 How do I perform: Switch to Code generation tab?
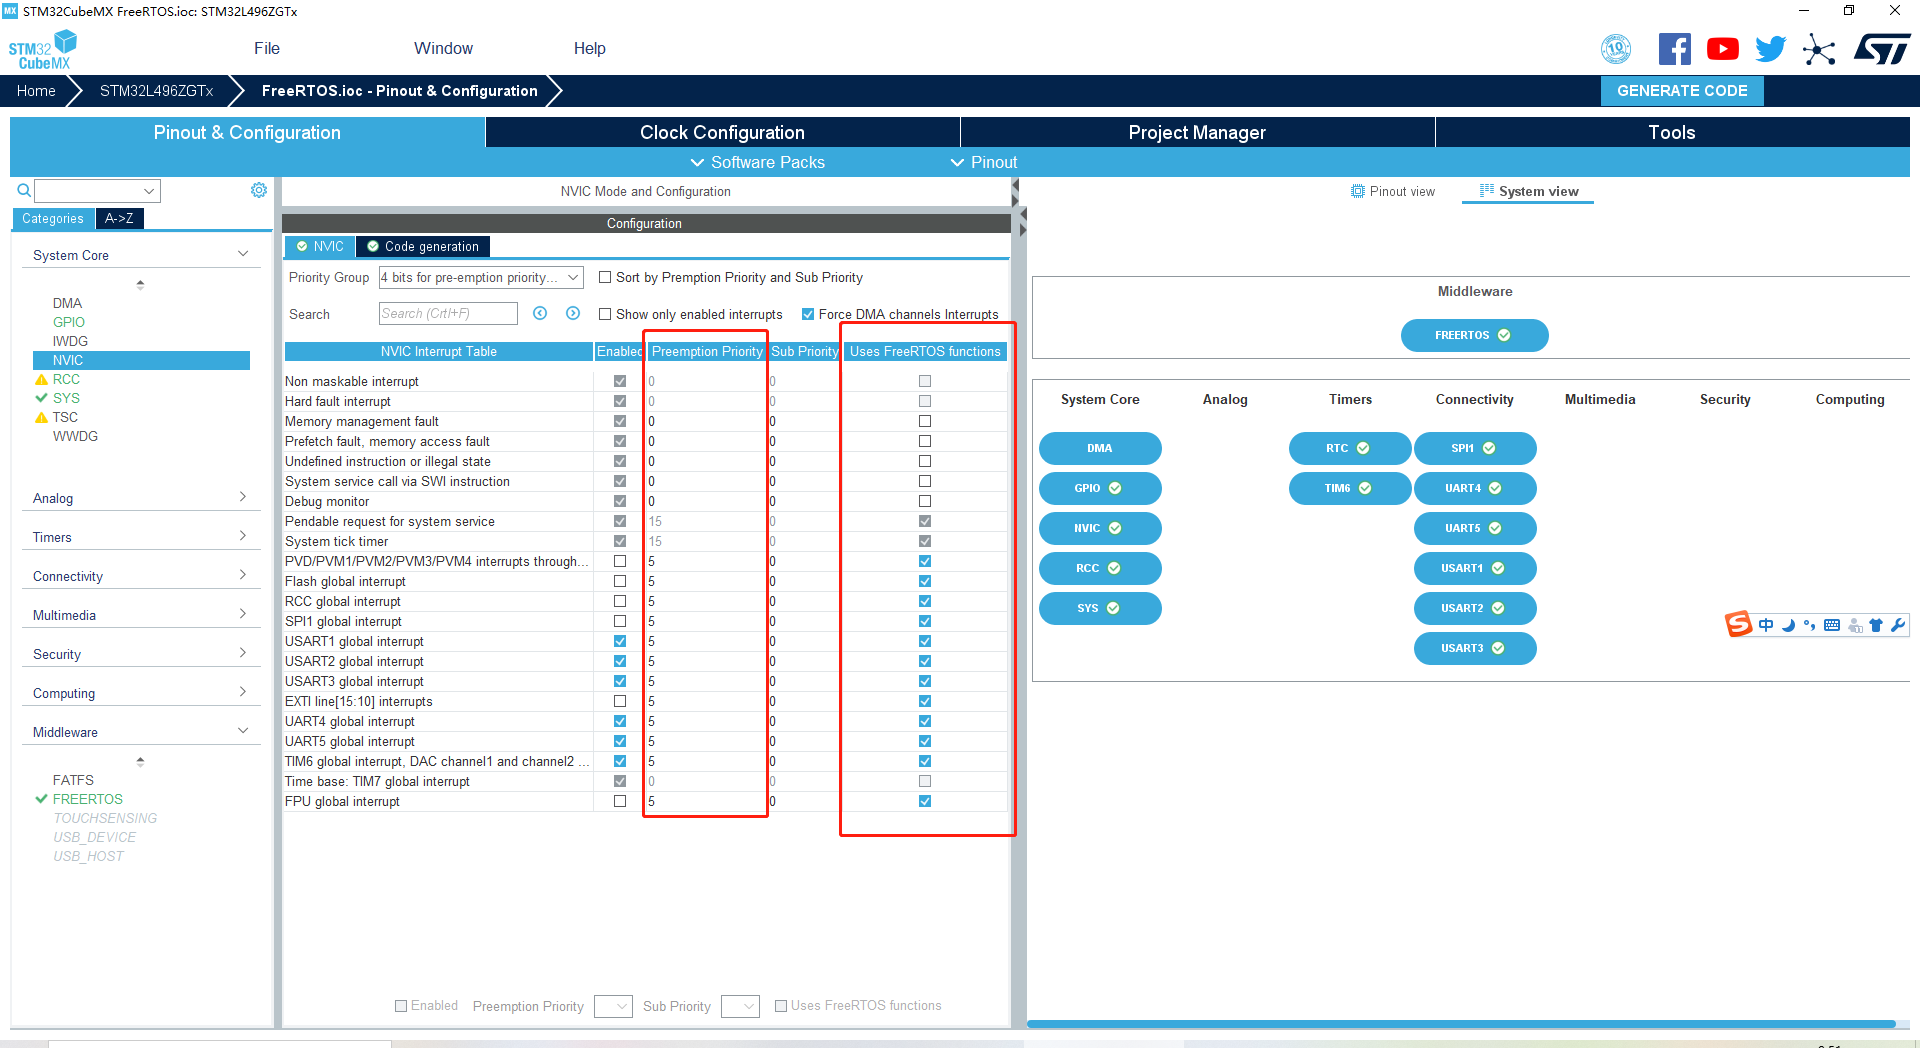click(423, 246)
